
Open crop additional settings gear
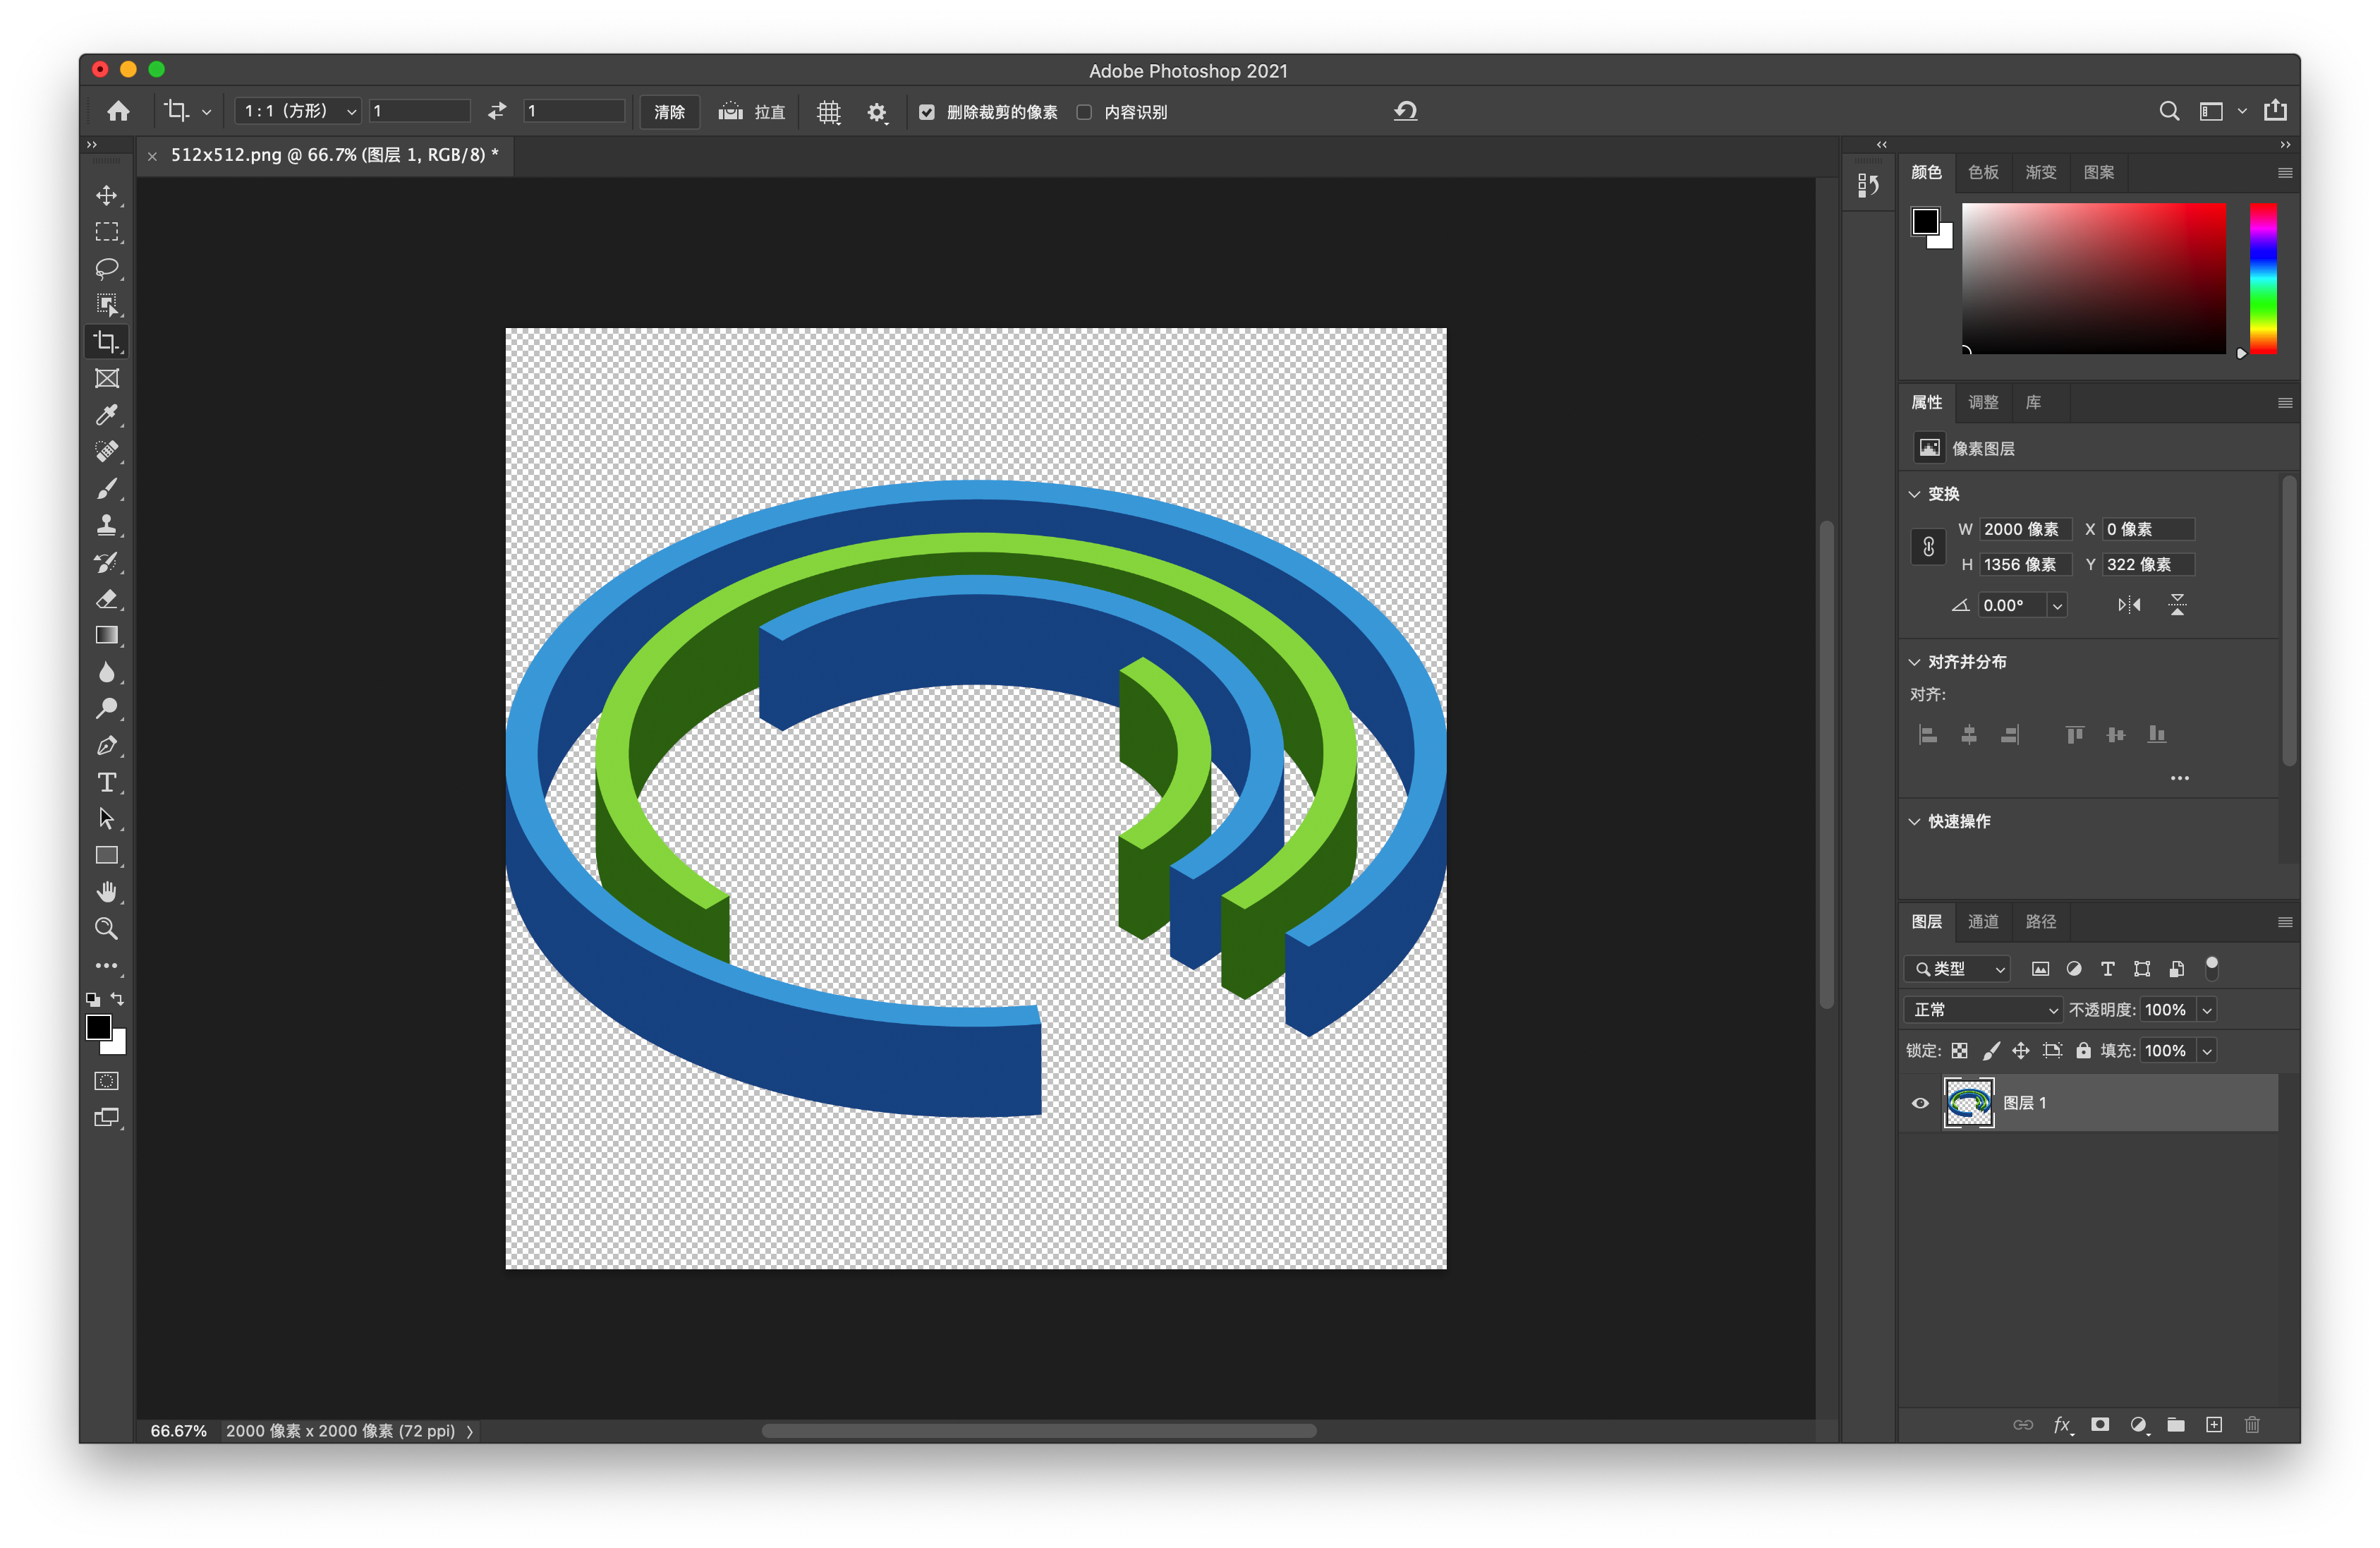tap(877, 112)
